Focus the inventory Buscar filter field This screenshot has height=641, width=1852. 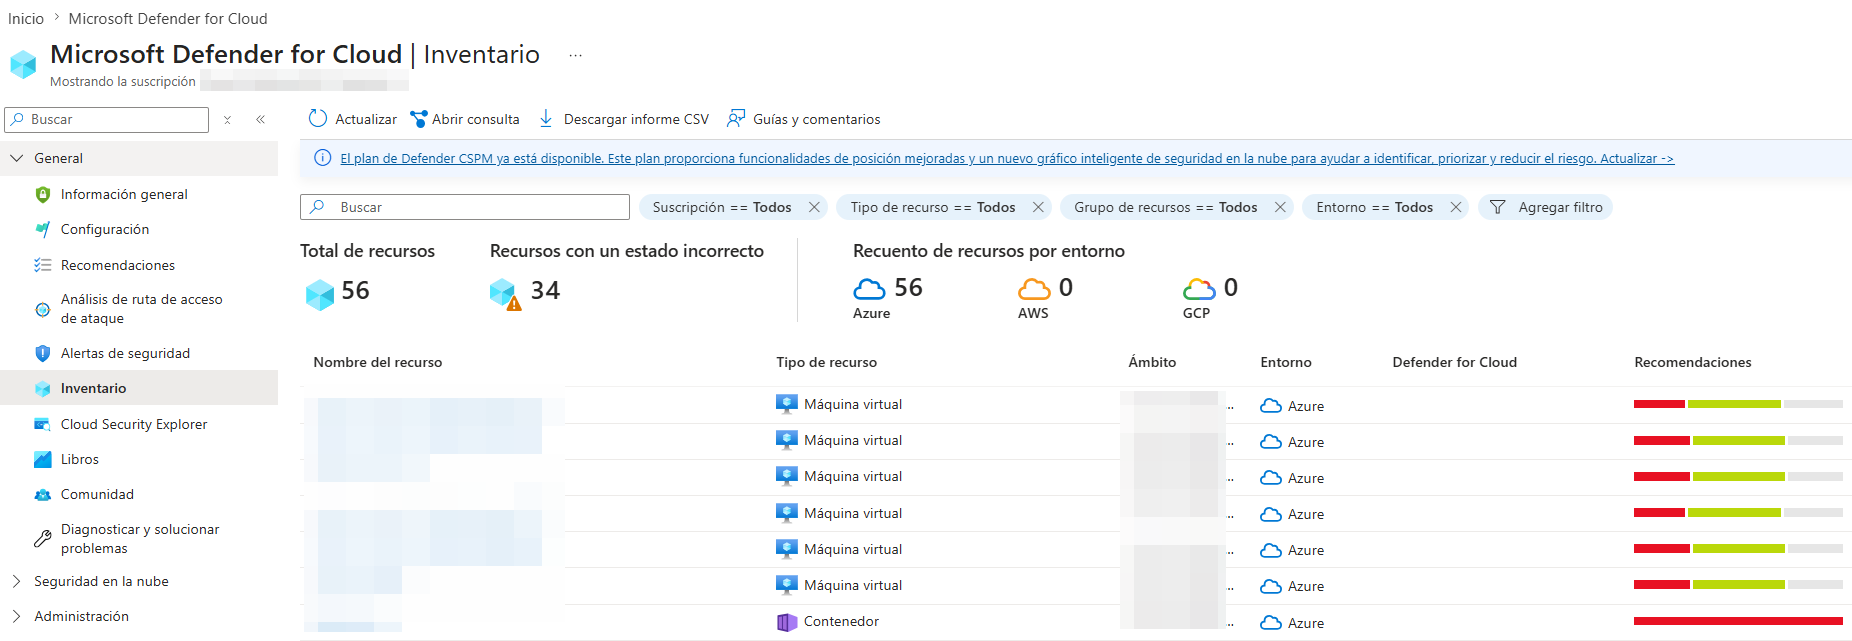click(465, 207)
